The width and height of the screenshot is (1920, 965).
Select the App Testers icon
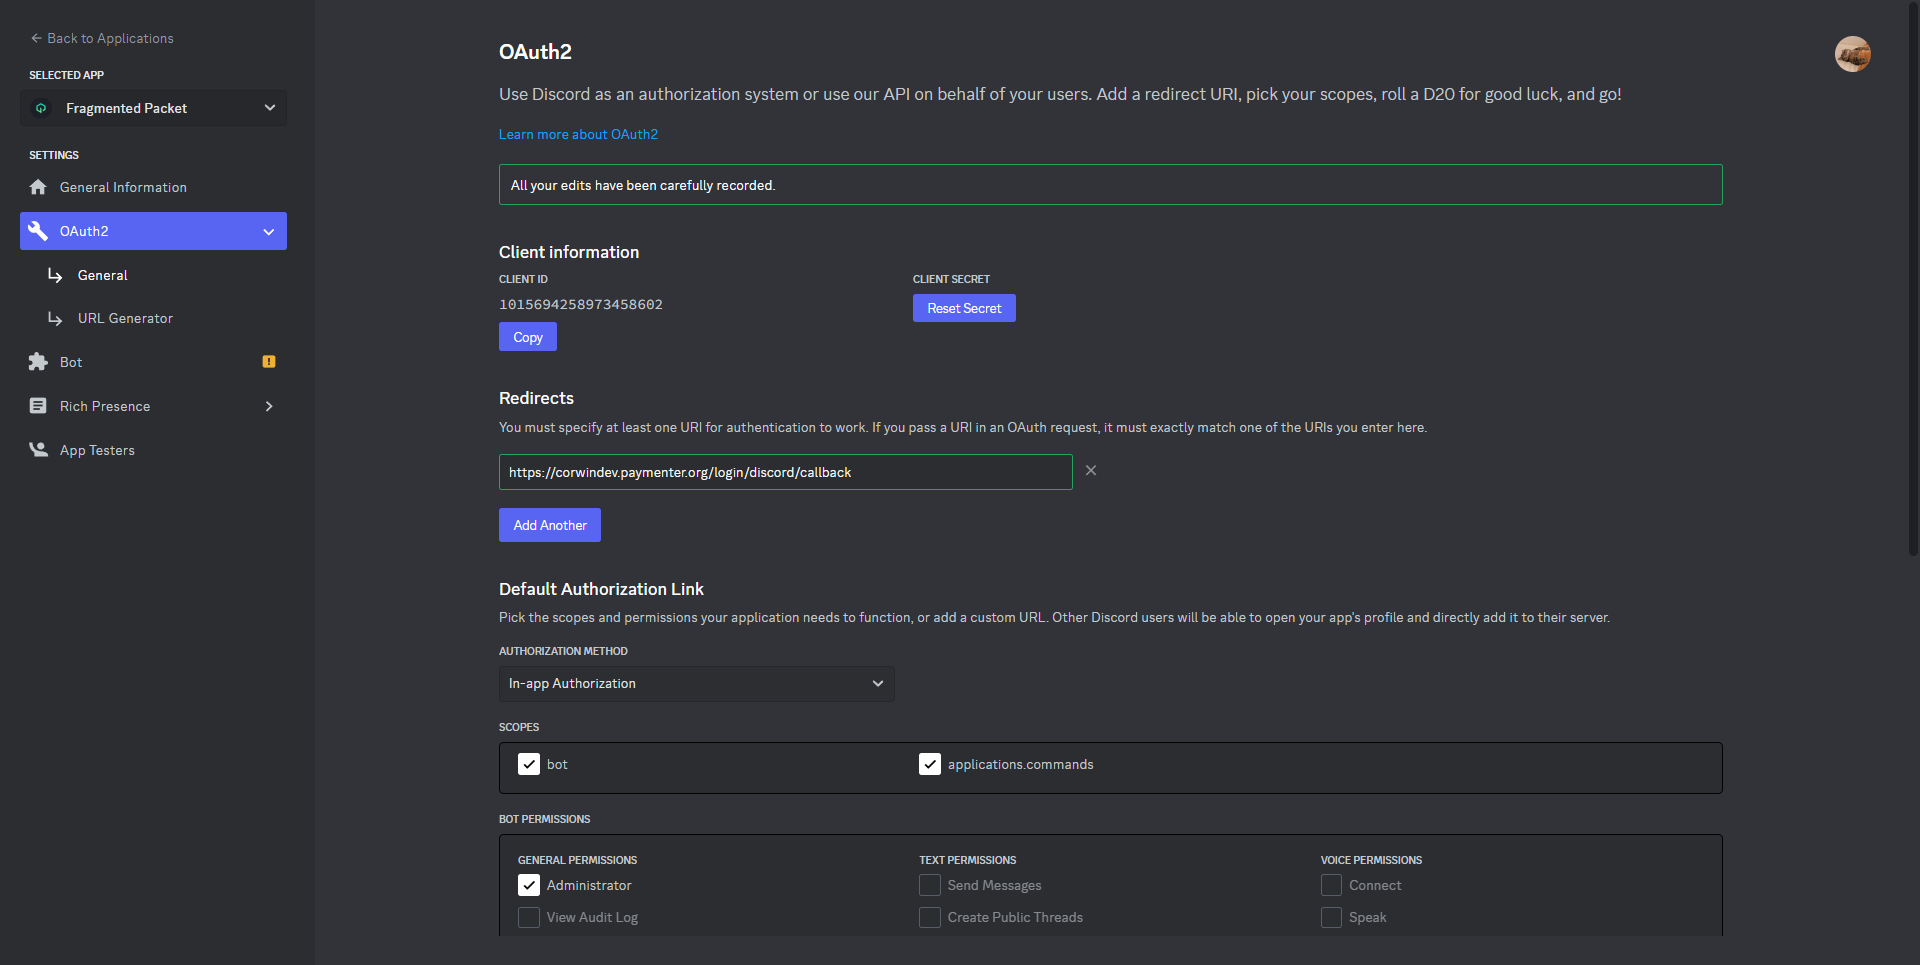click(38, 450)
